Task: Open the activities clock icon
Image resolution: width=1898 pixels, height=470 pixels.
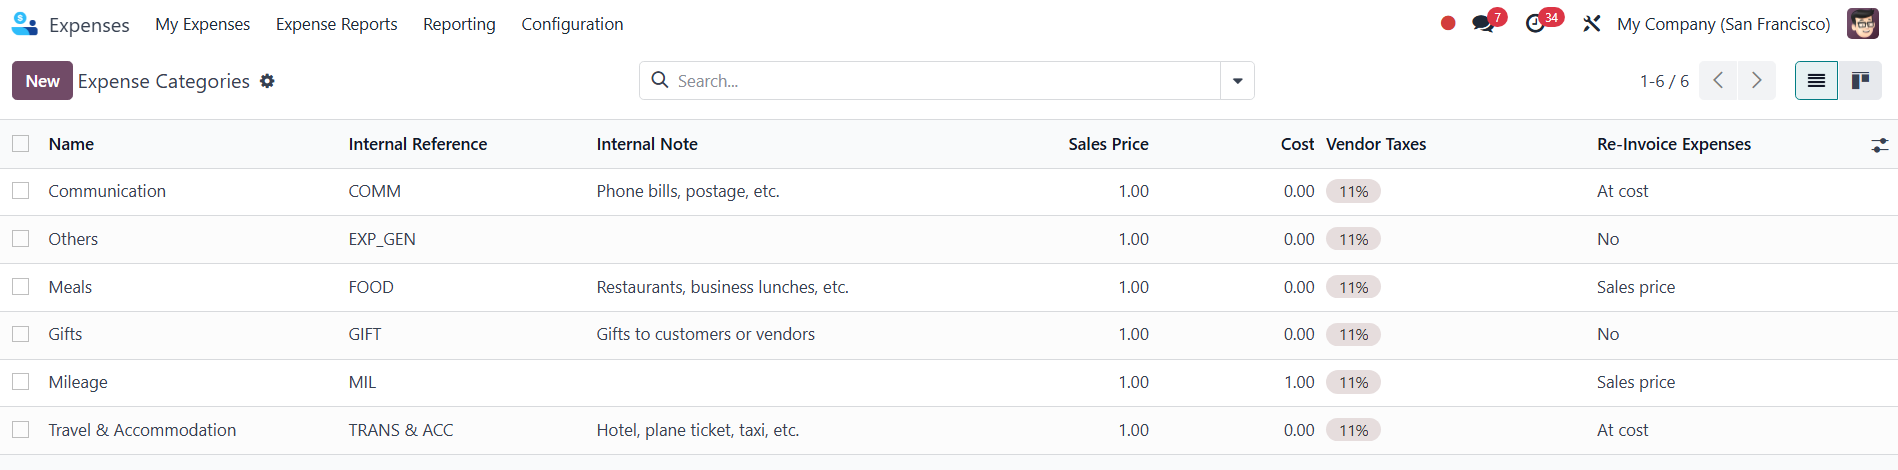Action: 1535,24
